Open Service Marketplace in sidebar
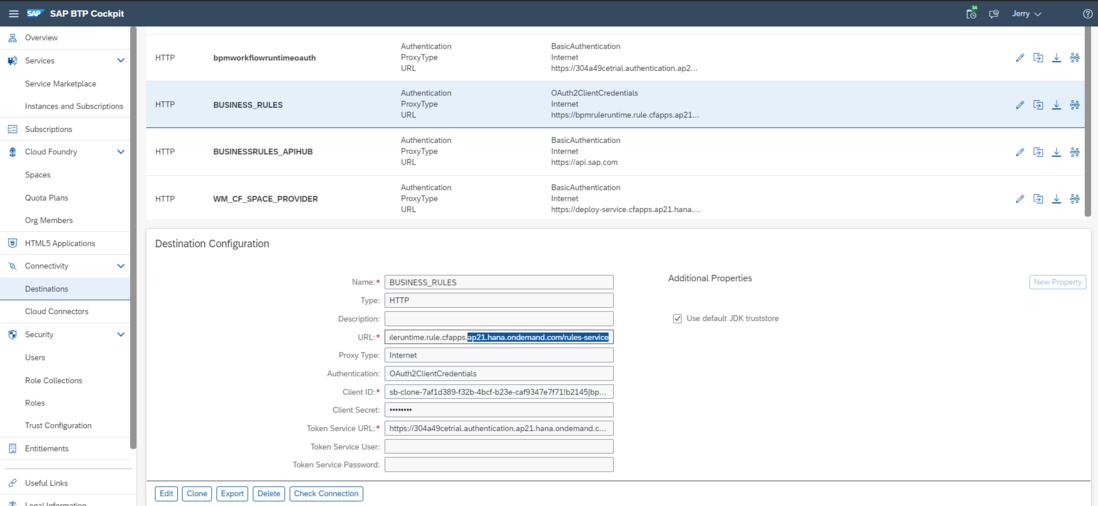Viewport: 1098px width, 506px height. pyautogui.click(x=60, y=84)
